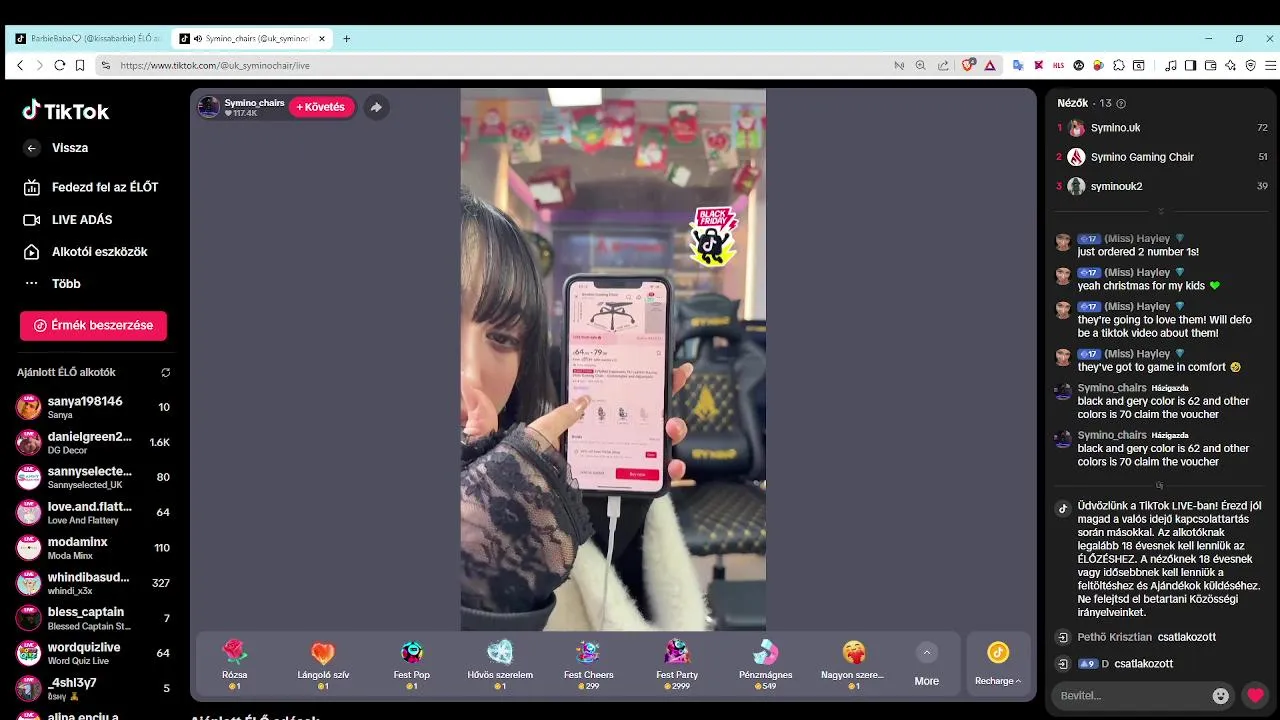Open the HLS extension icon

coord(1059,65)
